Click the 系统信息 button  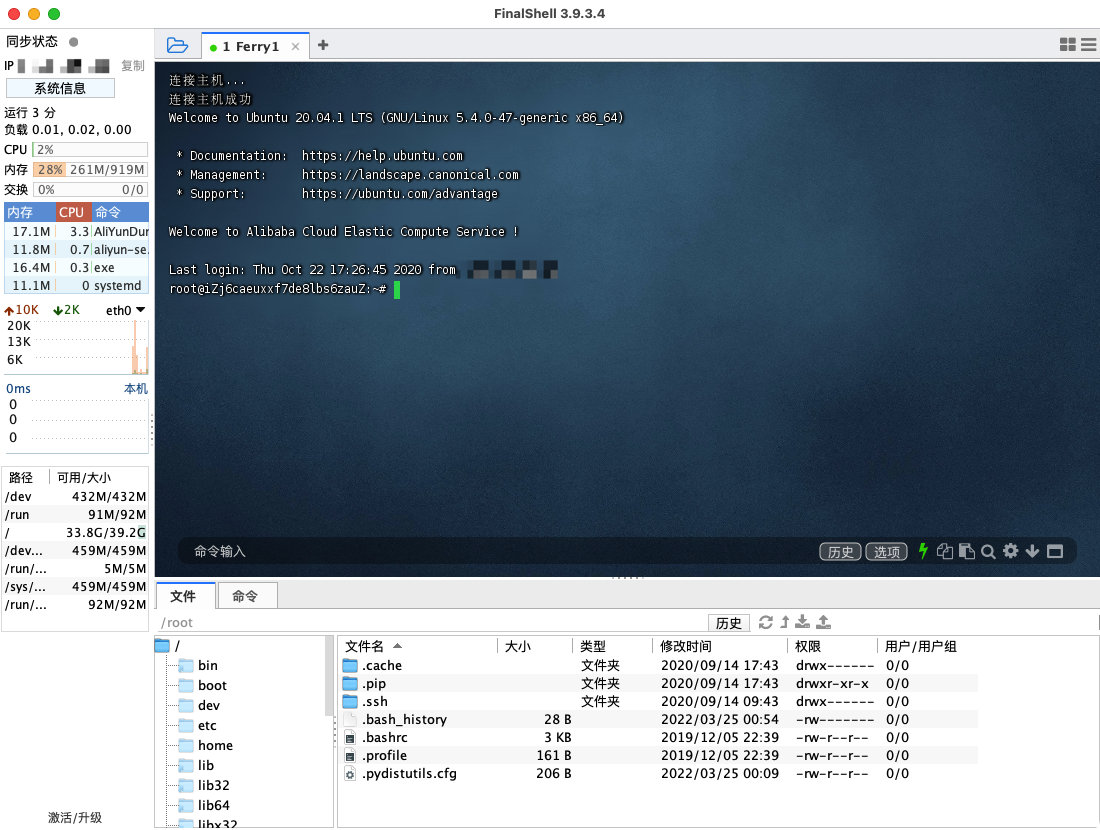pyautogui.click(x=60, y=88)
